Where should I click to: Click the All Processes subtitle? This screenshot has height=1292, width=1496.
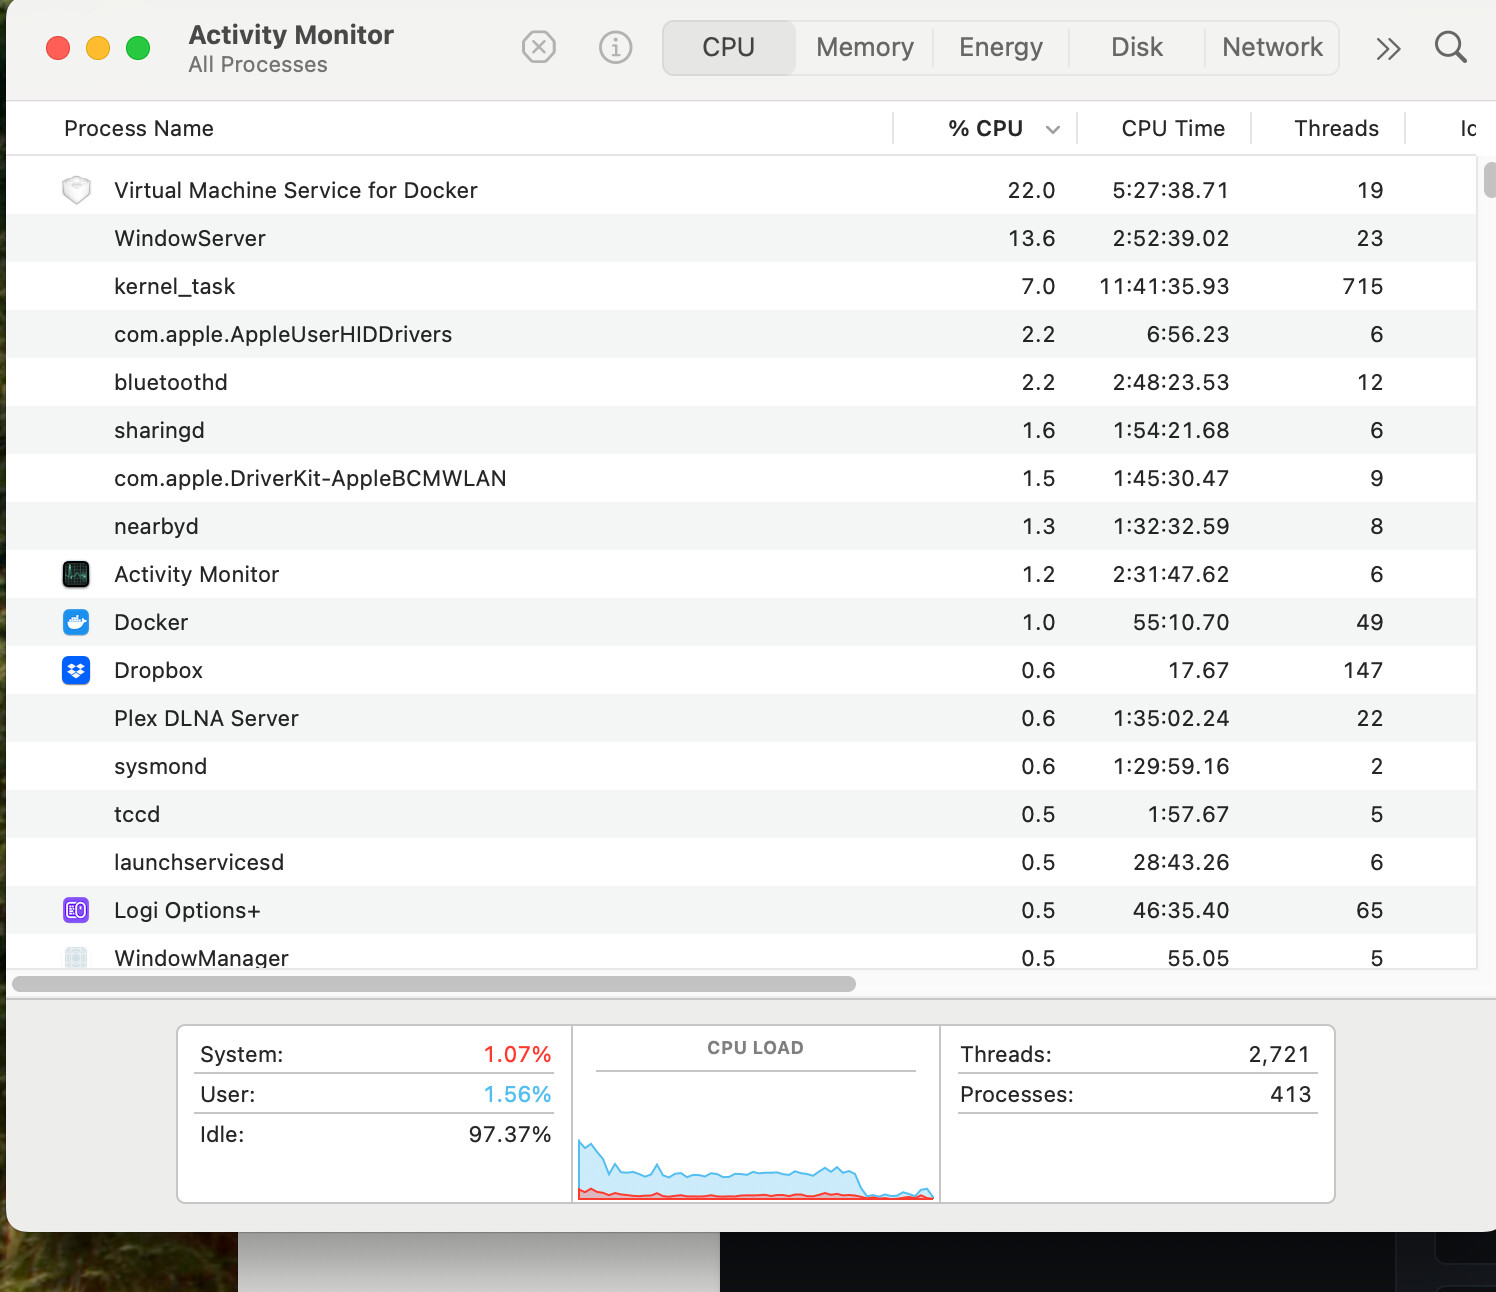pyautogui.click(x=258, y=64)
